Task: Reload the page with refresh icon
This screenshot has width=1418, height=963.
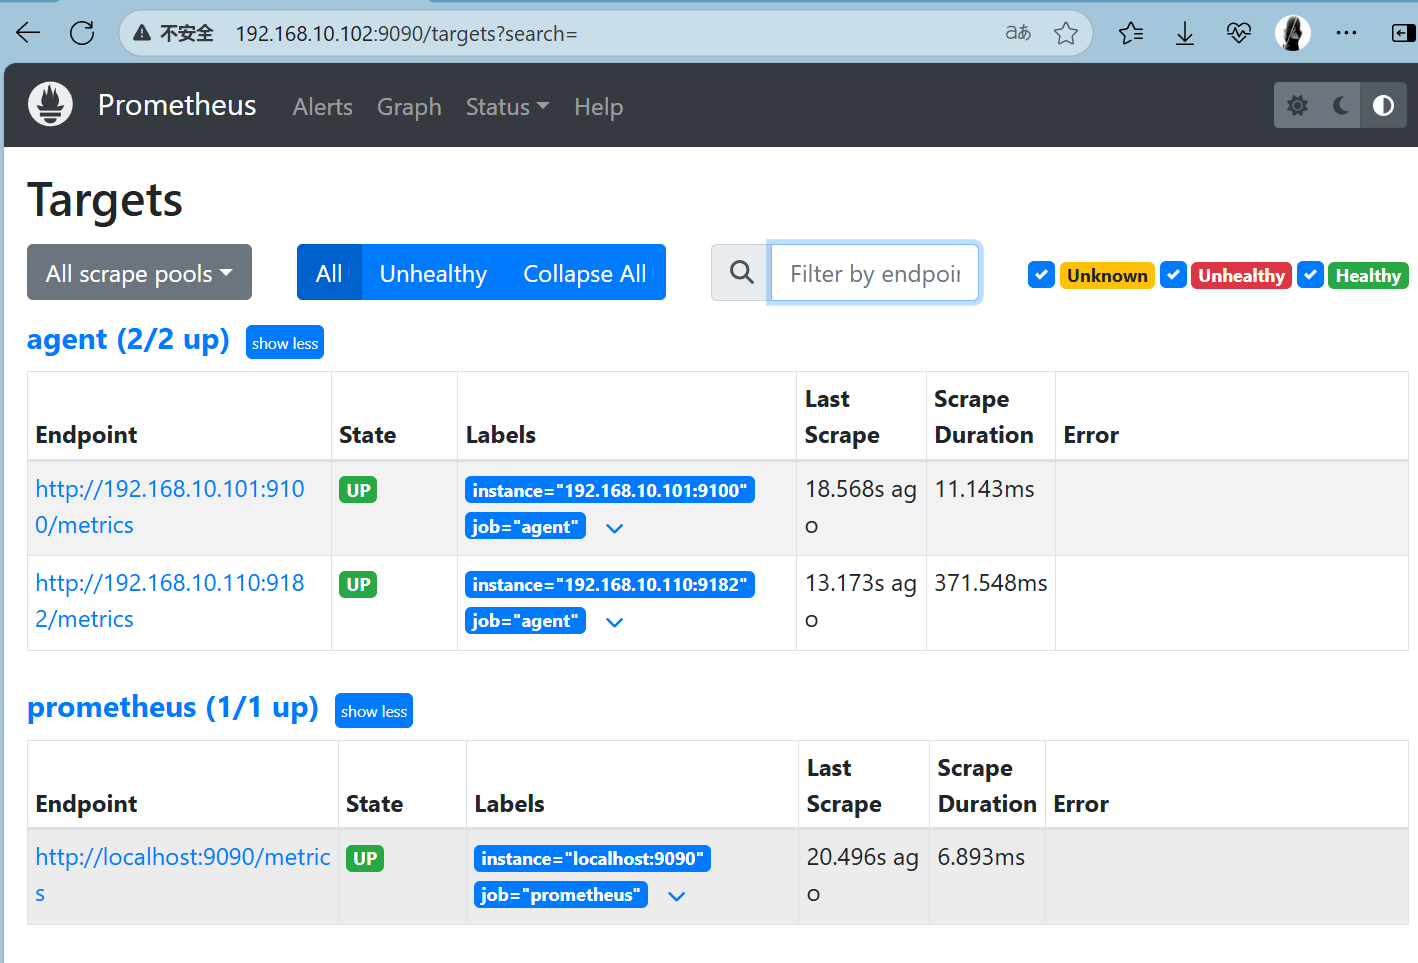Action: point(82,33)
